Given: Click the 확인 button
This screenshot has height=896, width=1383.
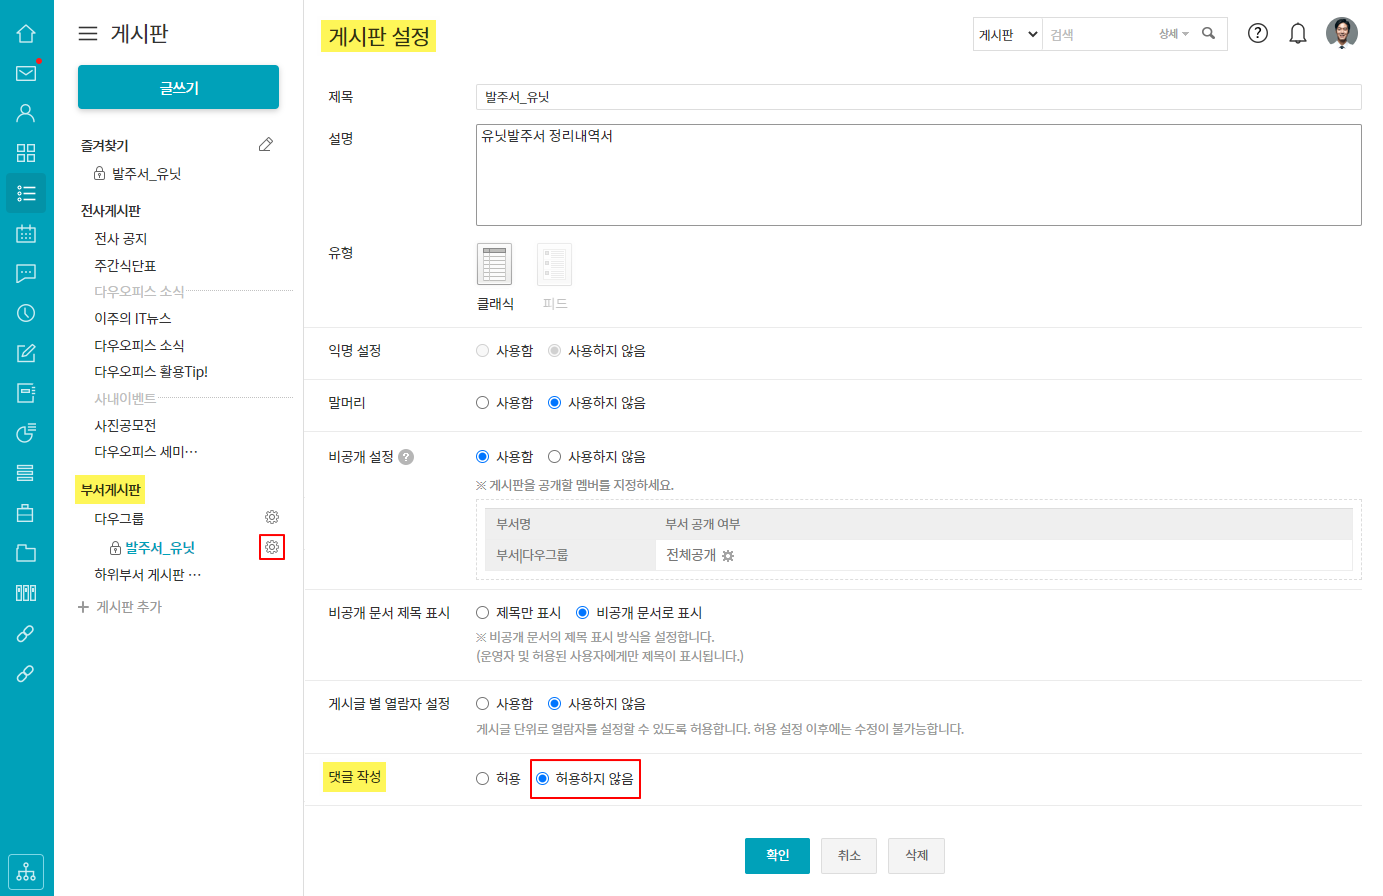Looking at the screenshot, I should [777, 855].
